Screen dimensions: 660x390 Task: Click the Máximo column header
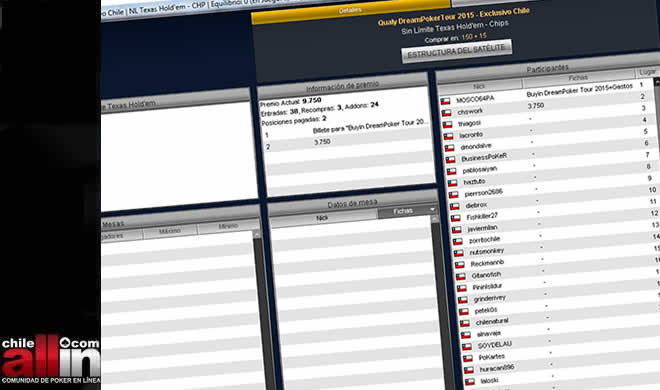pyautogui.click(x=170, y=231)
